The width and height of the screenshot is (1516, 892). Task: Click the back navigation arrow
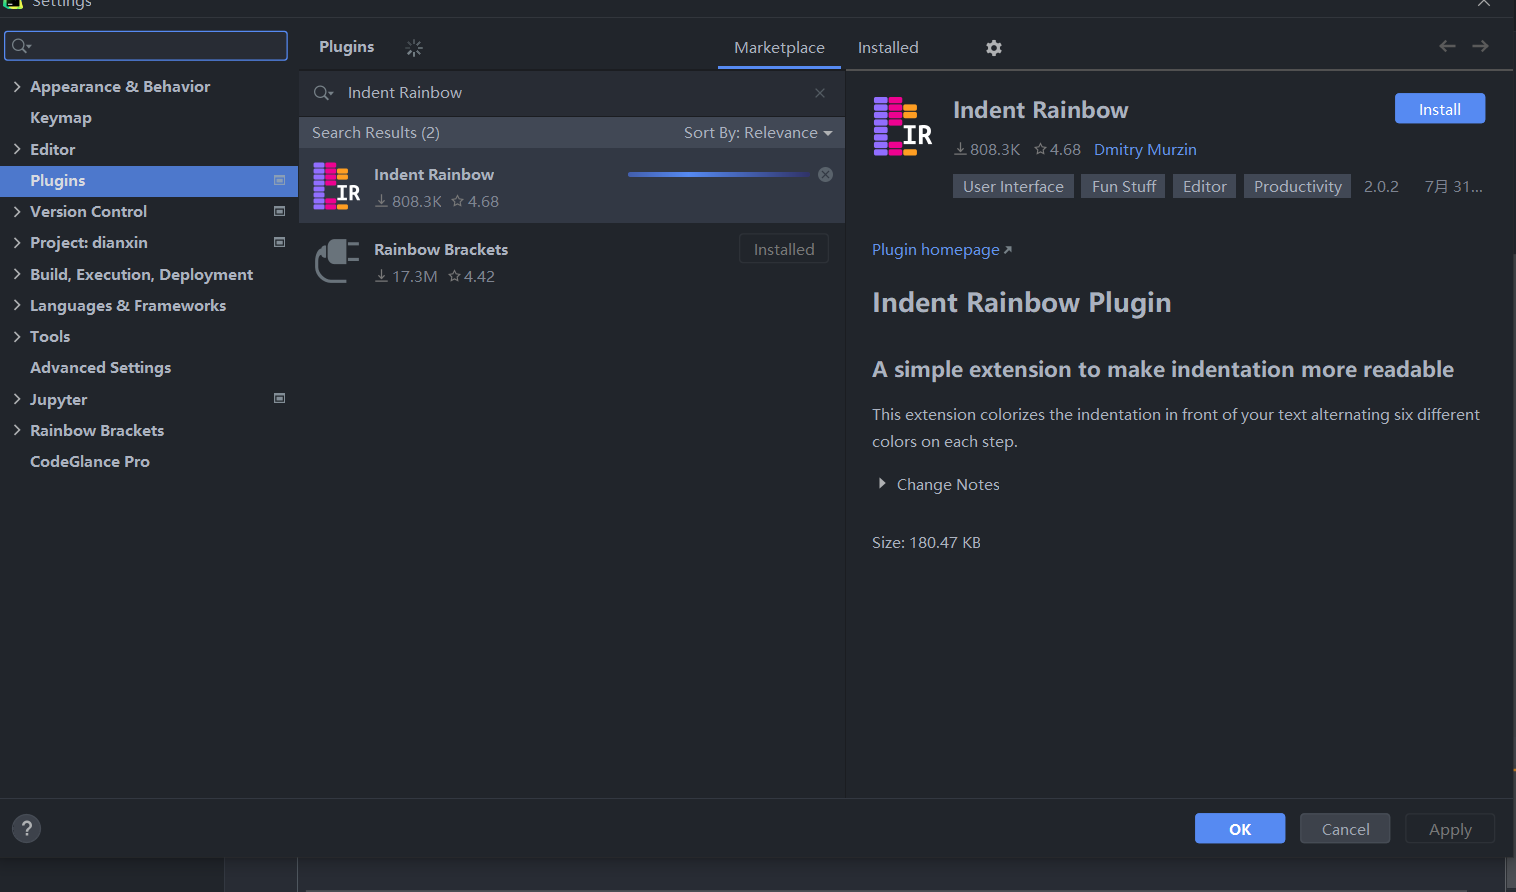tap(1447, 46)
